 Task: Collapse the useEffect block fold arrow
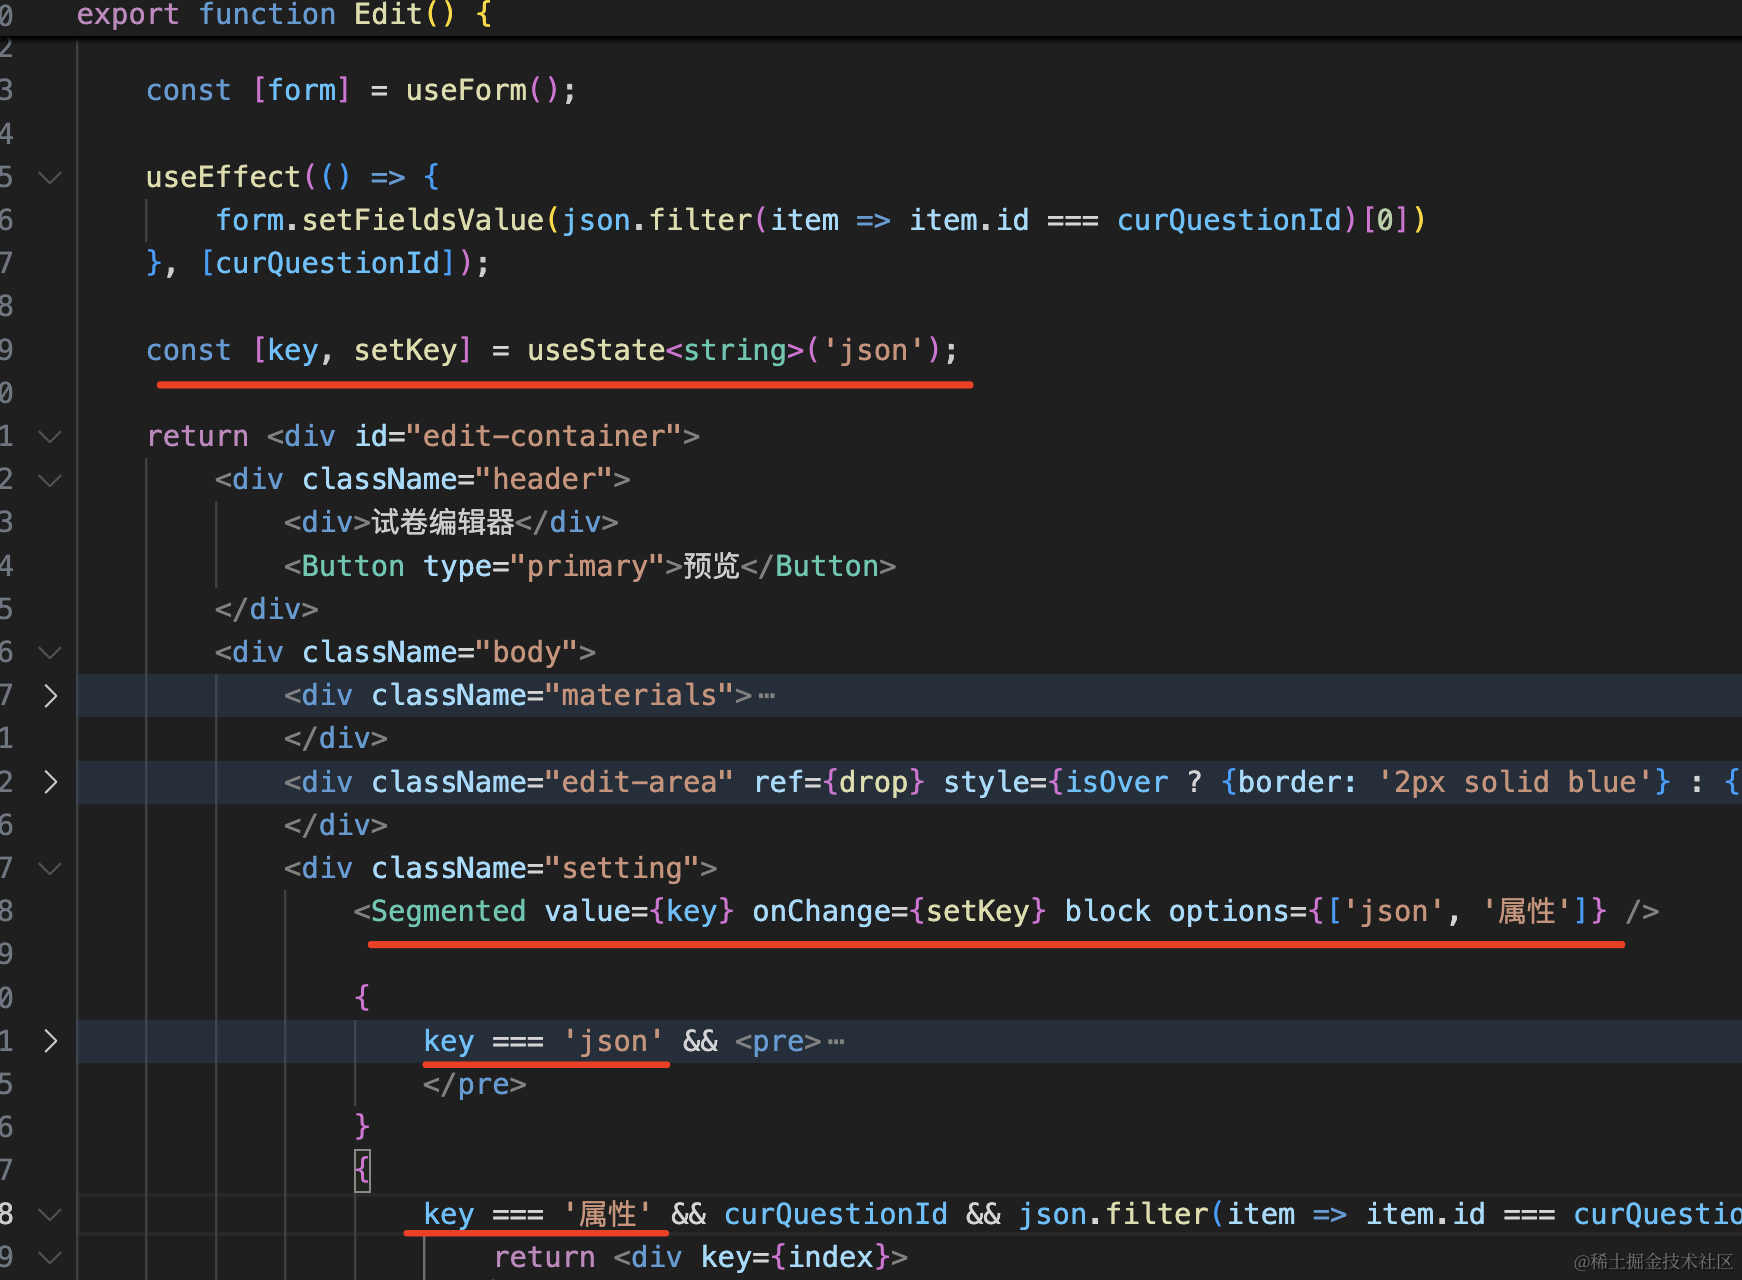pos(50,178)
